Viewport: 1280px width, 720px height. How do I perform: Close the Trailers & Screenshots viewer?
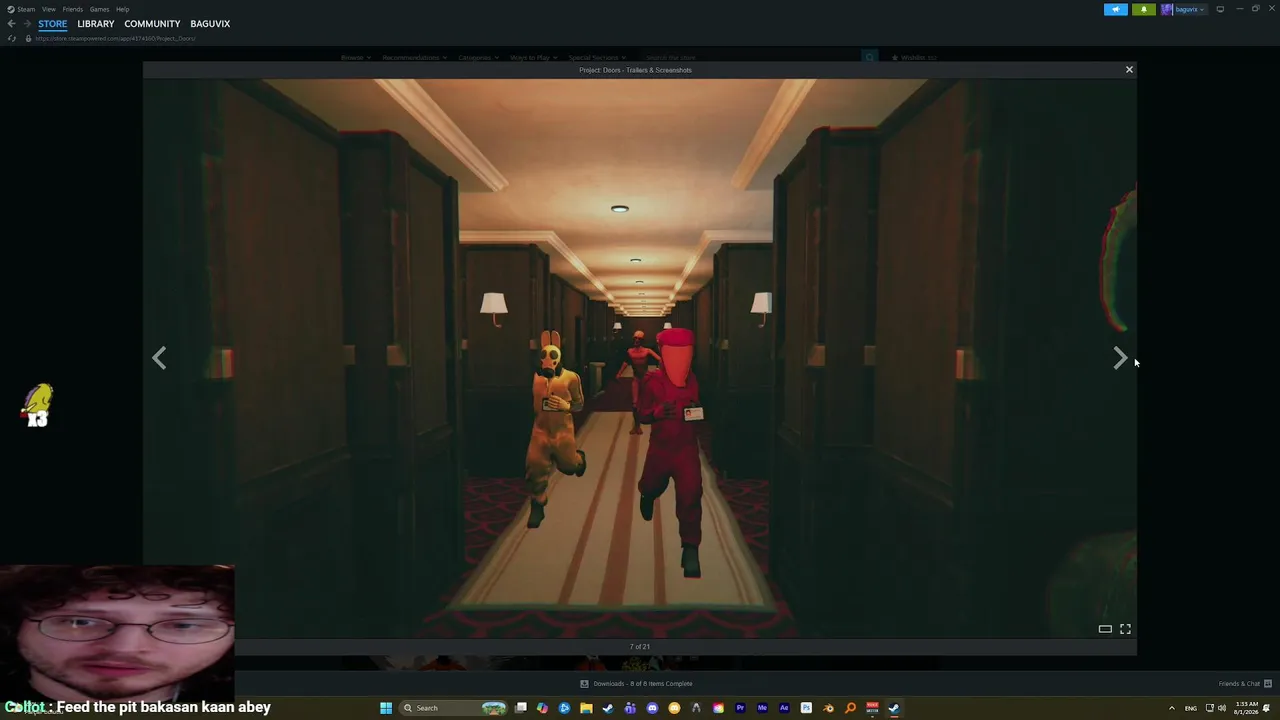point(1129,69)
